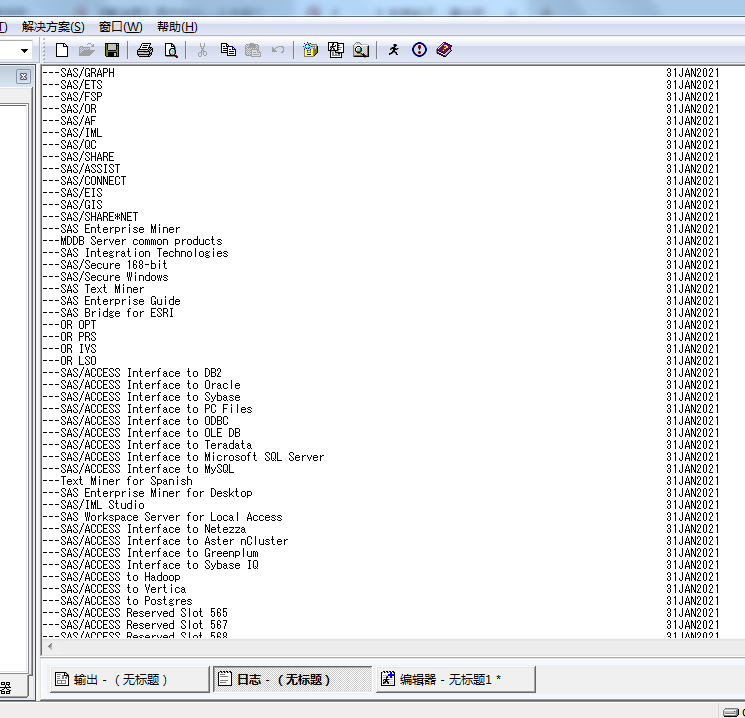Click SAS/ACCESS to Vertica line
Viewport: 745px width, 718px height.
coord(115,589)
